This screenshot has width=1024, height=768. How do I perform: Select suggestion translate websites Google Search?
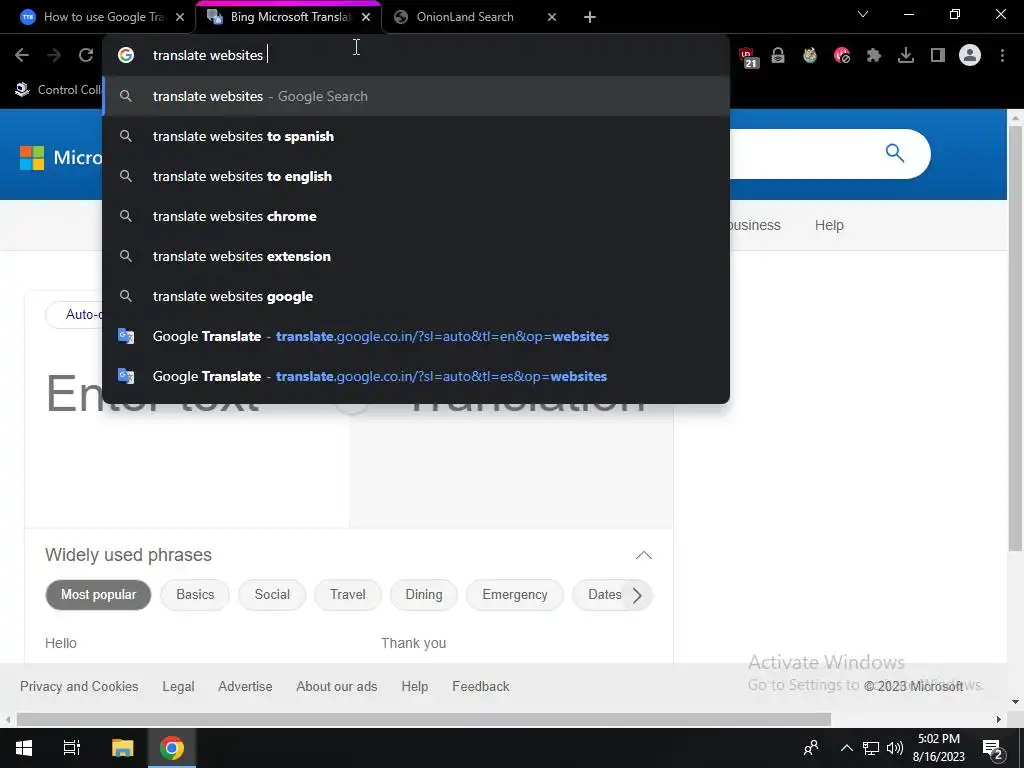coord(416,96)
